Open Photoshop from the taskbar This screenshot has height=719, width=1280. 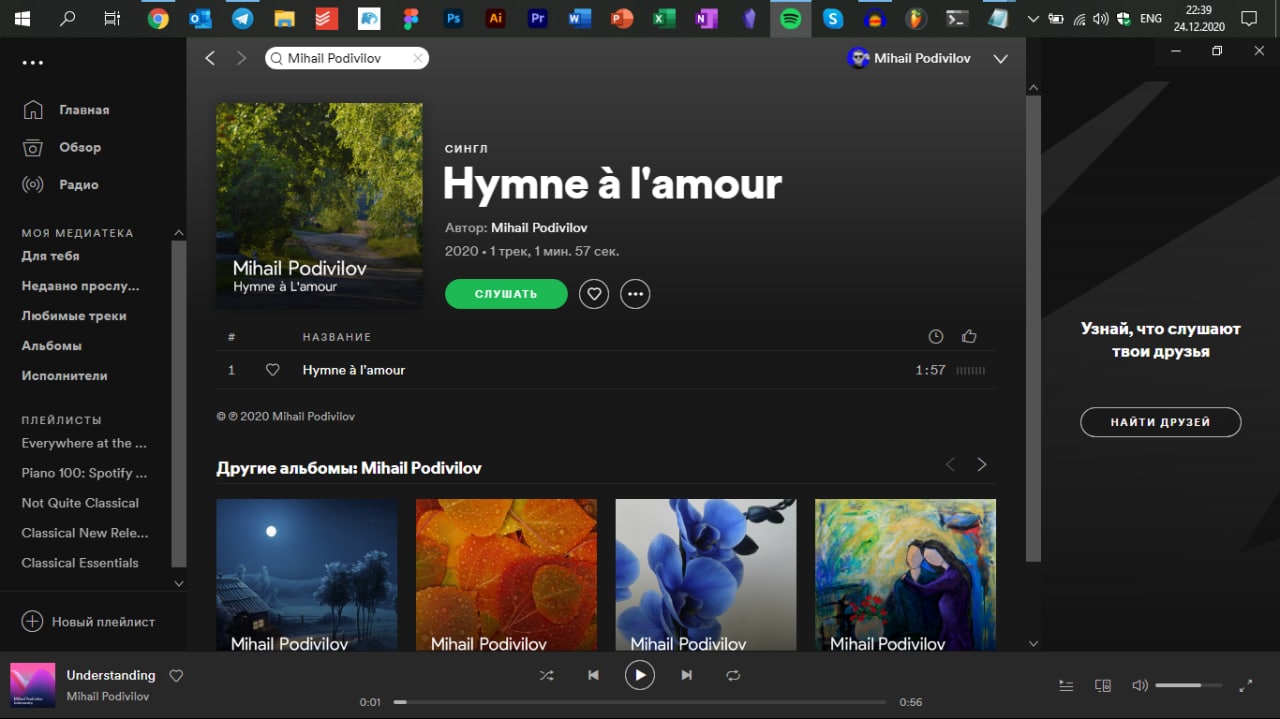click(454, 18)
